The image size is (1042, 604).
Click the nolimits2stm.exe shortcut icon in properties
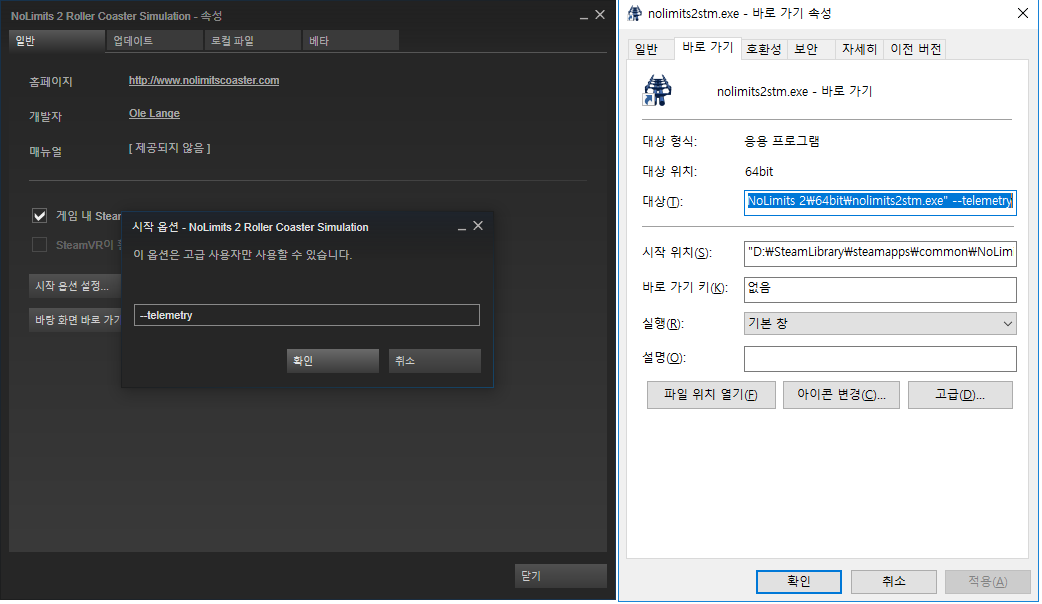click(657, 90)
